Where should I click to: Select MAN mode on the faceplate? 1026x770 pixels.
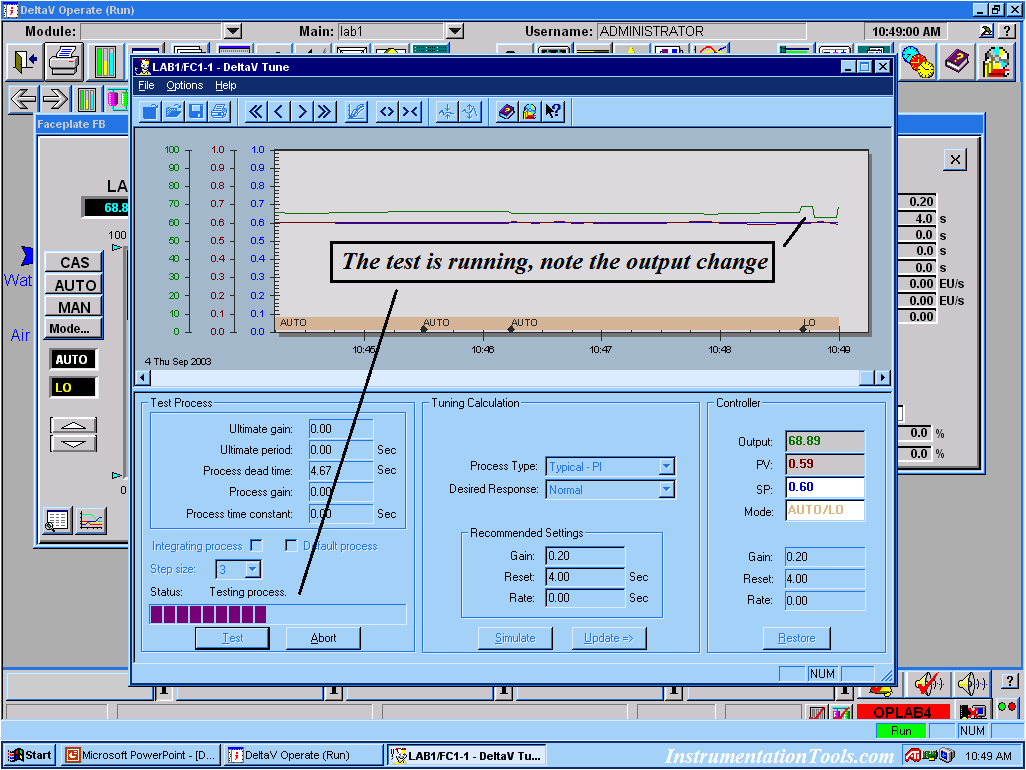coord(74,307)
